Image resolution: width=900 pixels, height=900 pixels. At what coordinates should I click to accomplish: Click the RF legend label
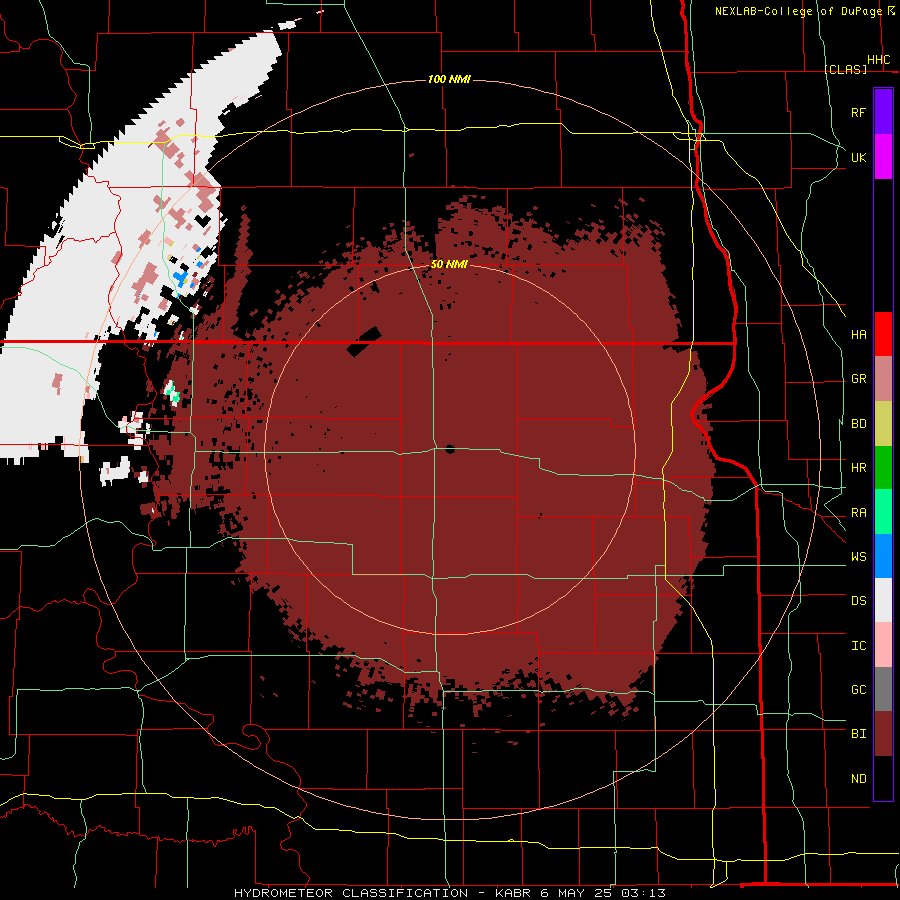(x=859, y=112)
